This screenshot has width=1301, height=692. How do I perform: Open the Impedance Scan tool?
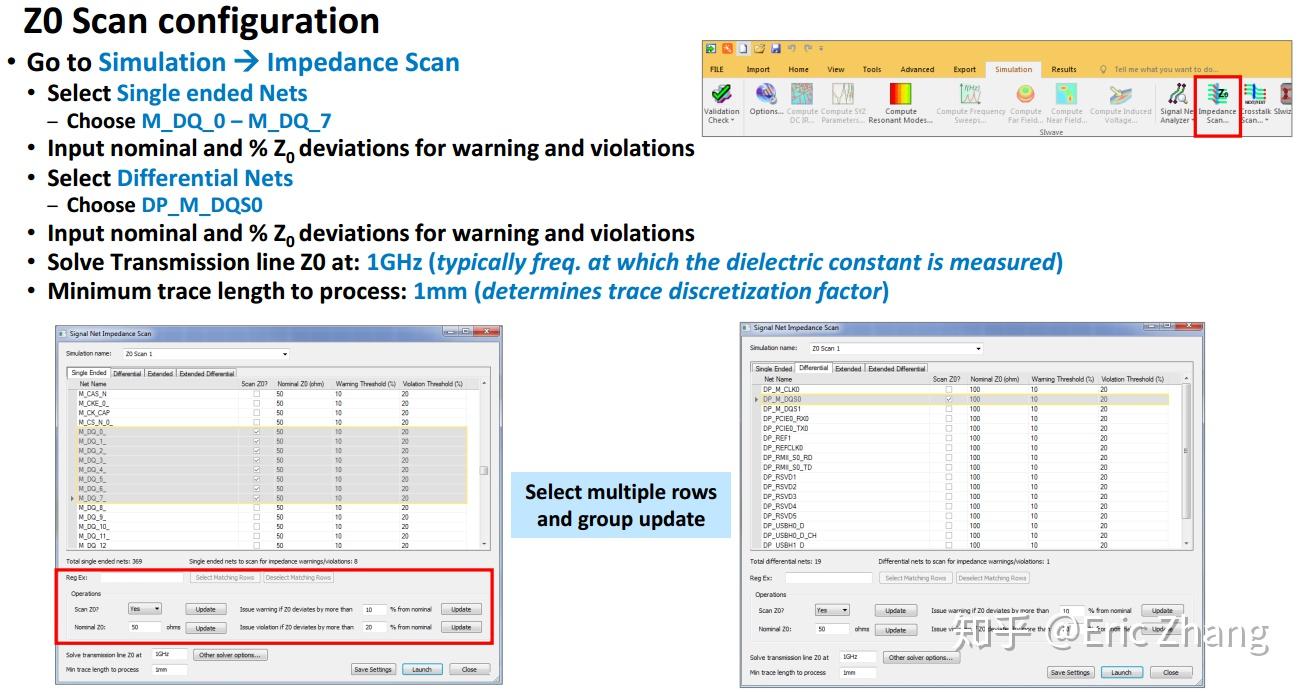(1217, 103)
